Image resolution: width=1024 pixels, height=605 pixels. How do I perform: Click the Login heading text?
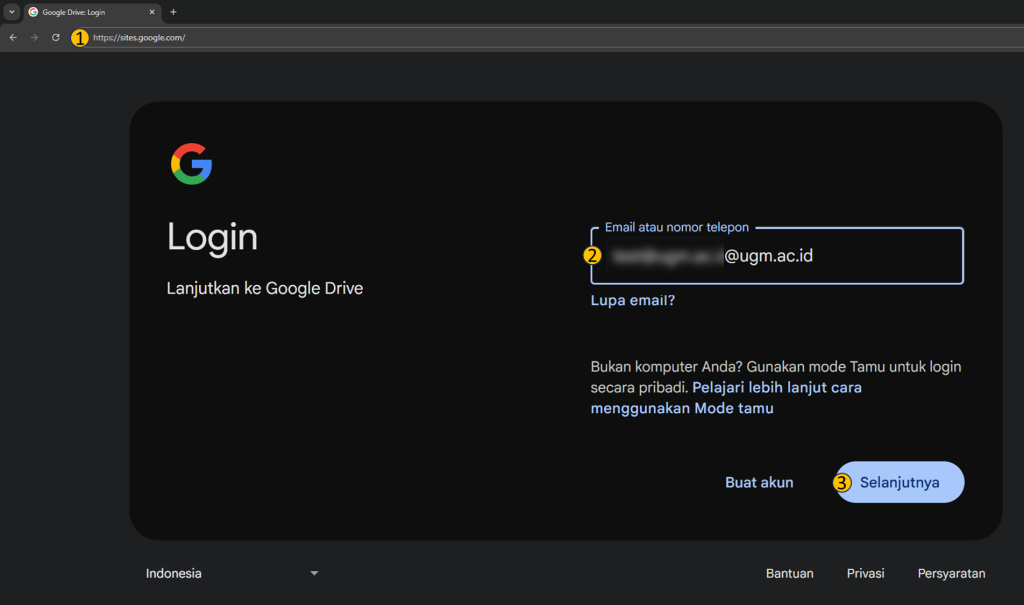(212, 237)
